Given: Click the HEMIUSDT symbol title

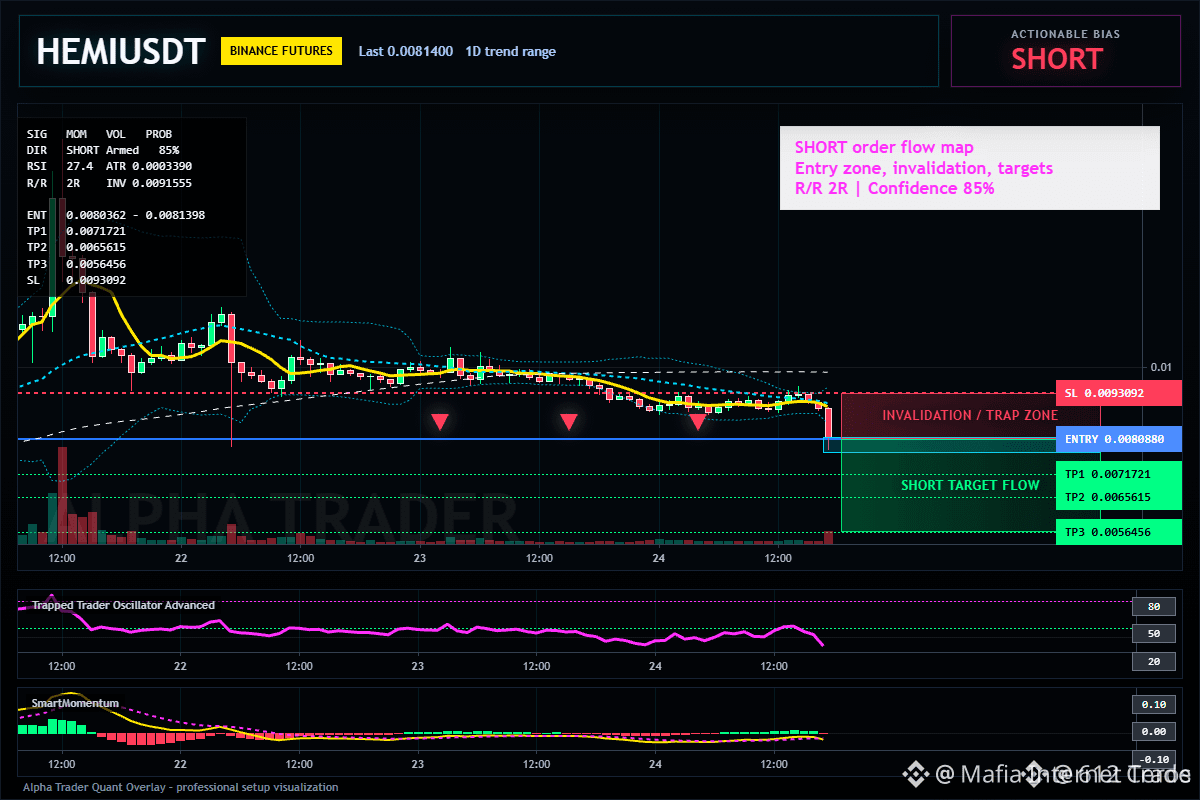Looking at the screenshot, I should pyautogui.click(x=121, y=51).
